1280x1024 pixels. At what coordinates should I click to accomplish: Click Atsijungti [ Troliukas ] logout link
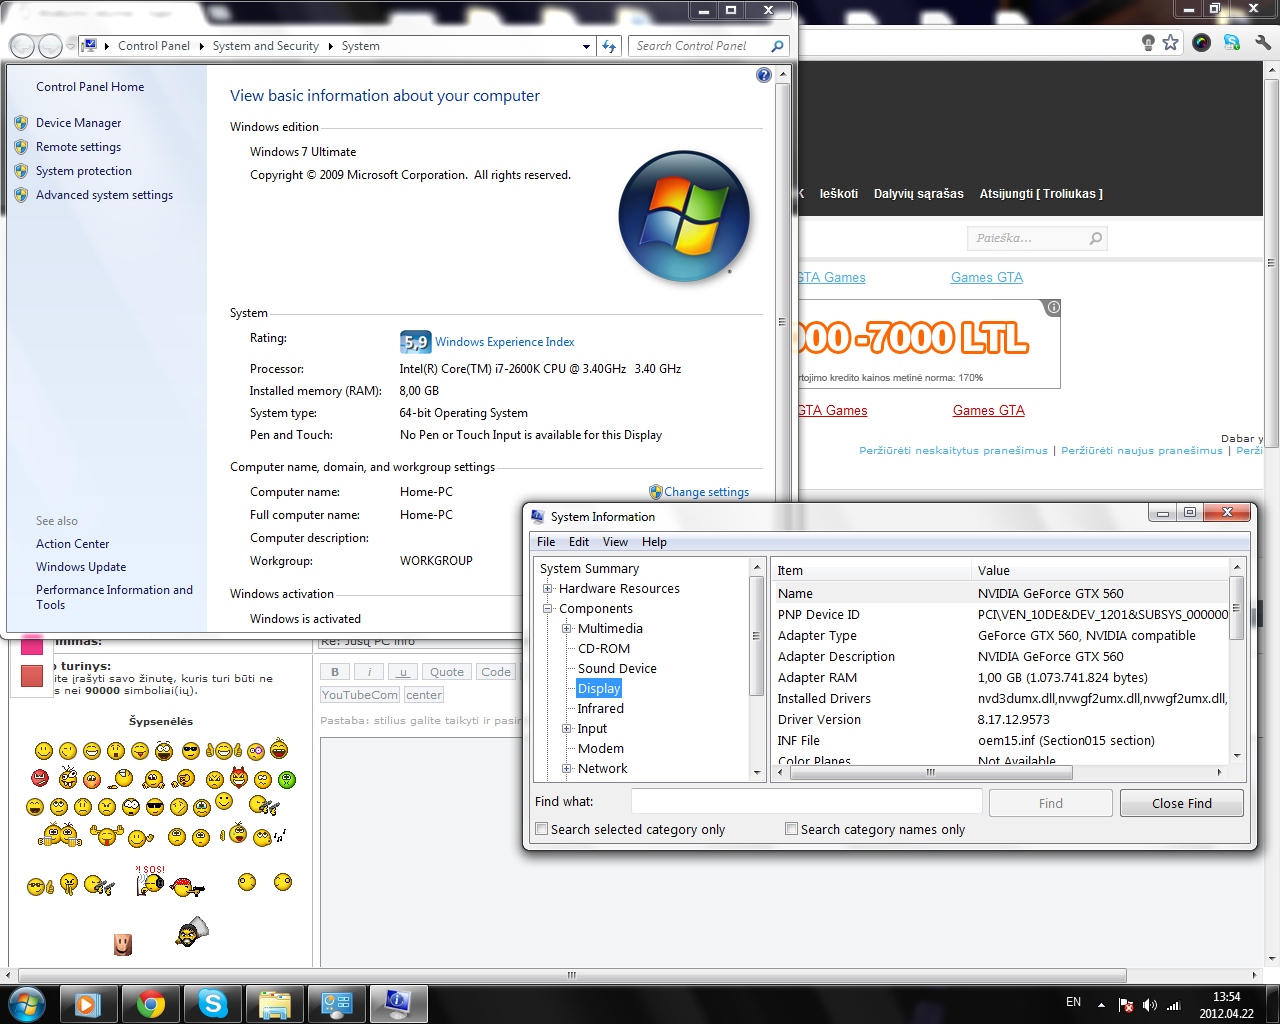[x=1041, y=194]
